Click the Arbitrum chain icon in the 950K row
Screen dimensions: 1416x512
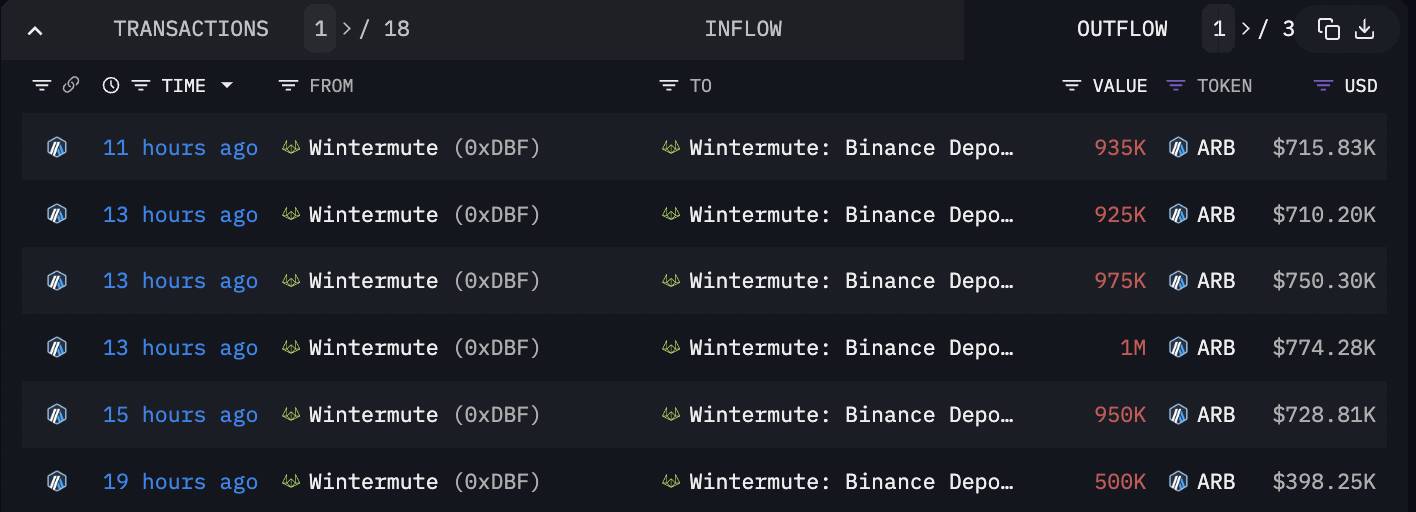point(57,414)
